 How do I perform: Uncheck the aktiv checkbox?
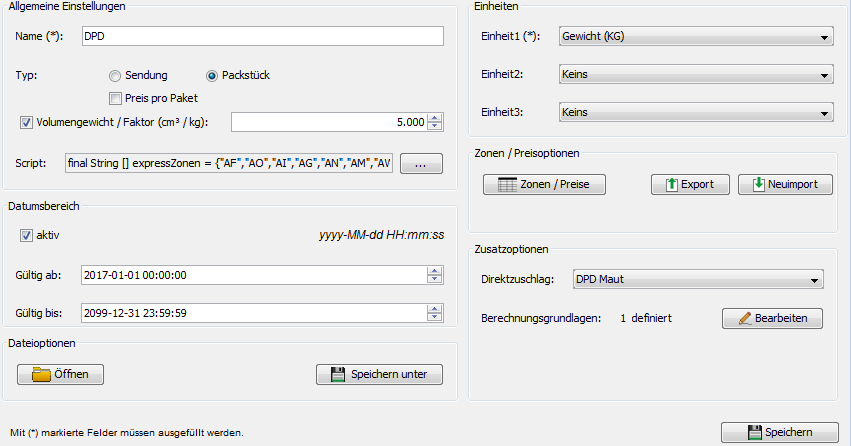click(x=26, y=236)
